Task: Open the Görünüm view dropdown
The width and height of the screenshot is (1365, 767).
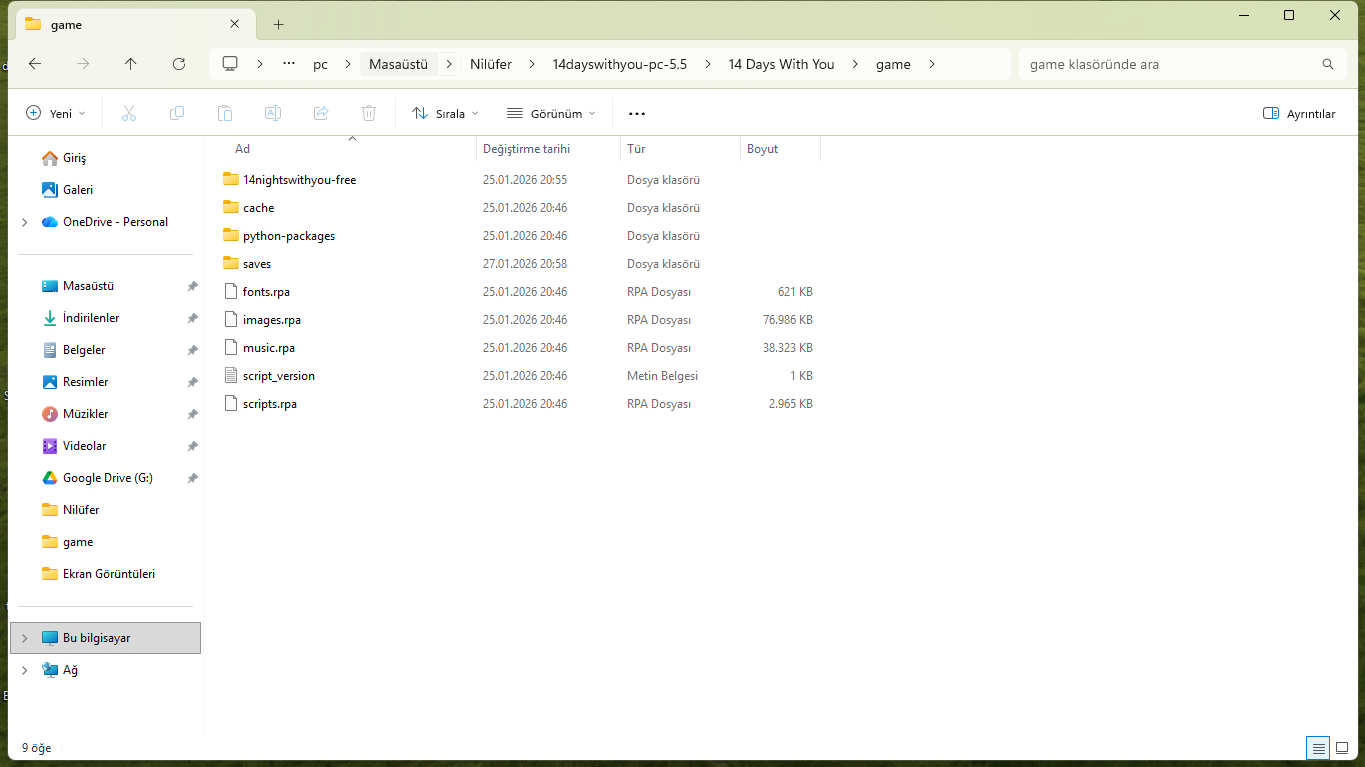Action: (x=551, y=113)
